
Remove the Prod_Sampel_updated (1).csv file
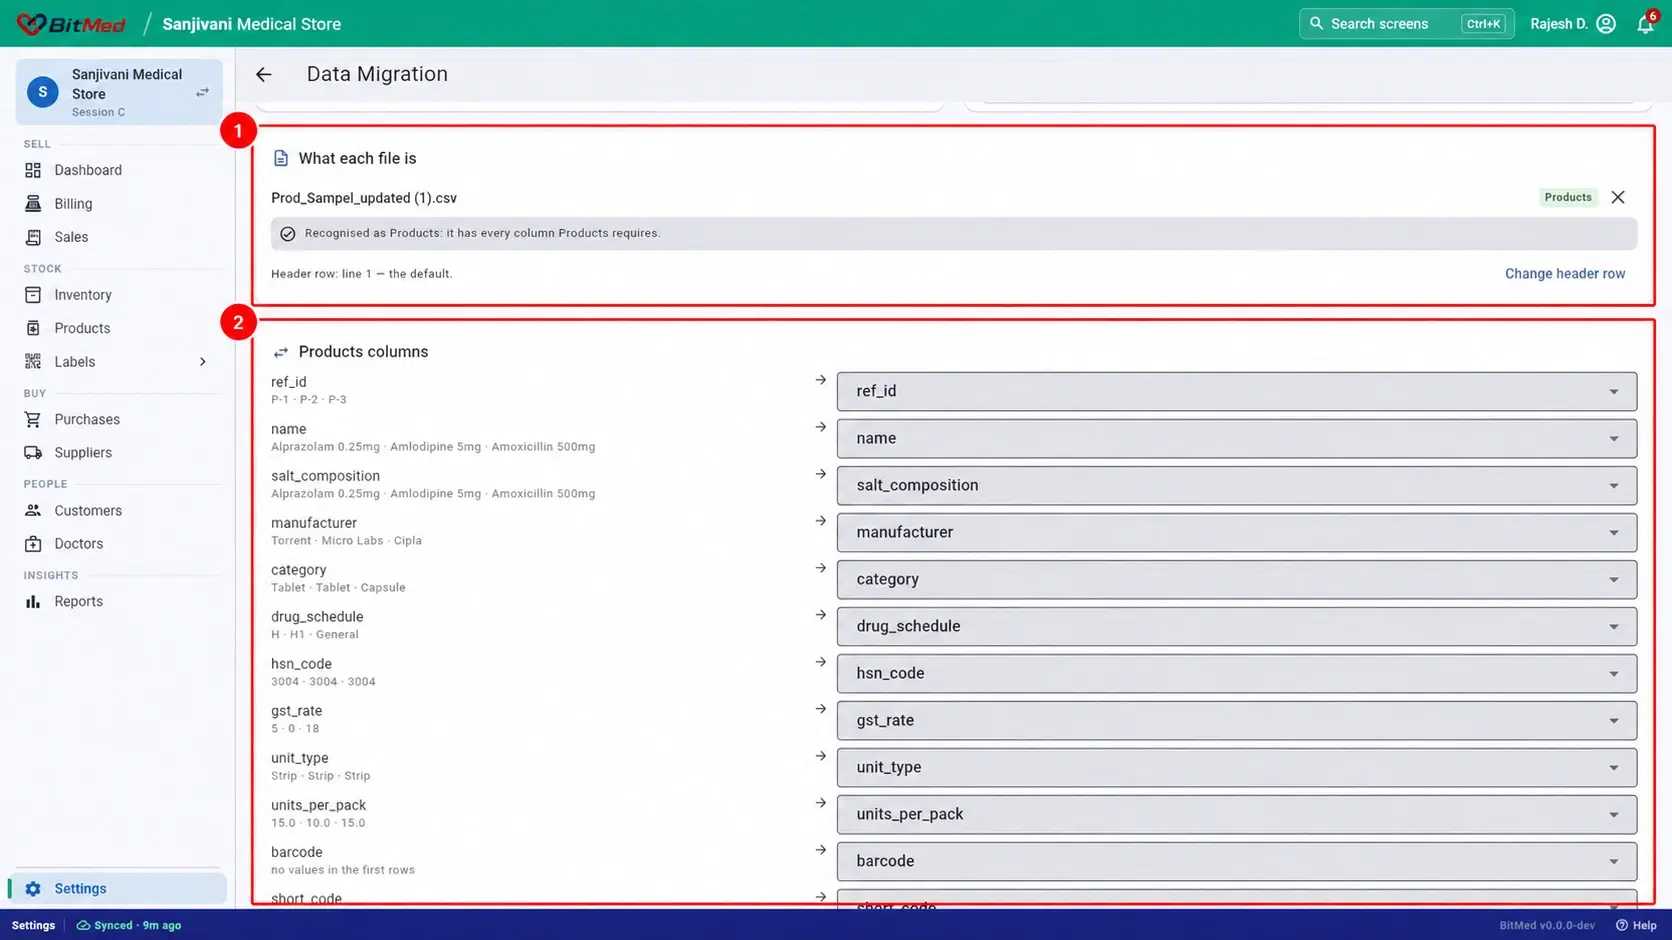tap(1618, 197)
